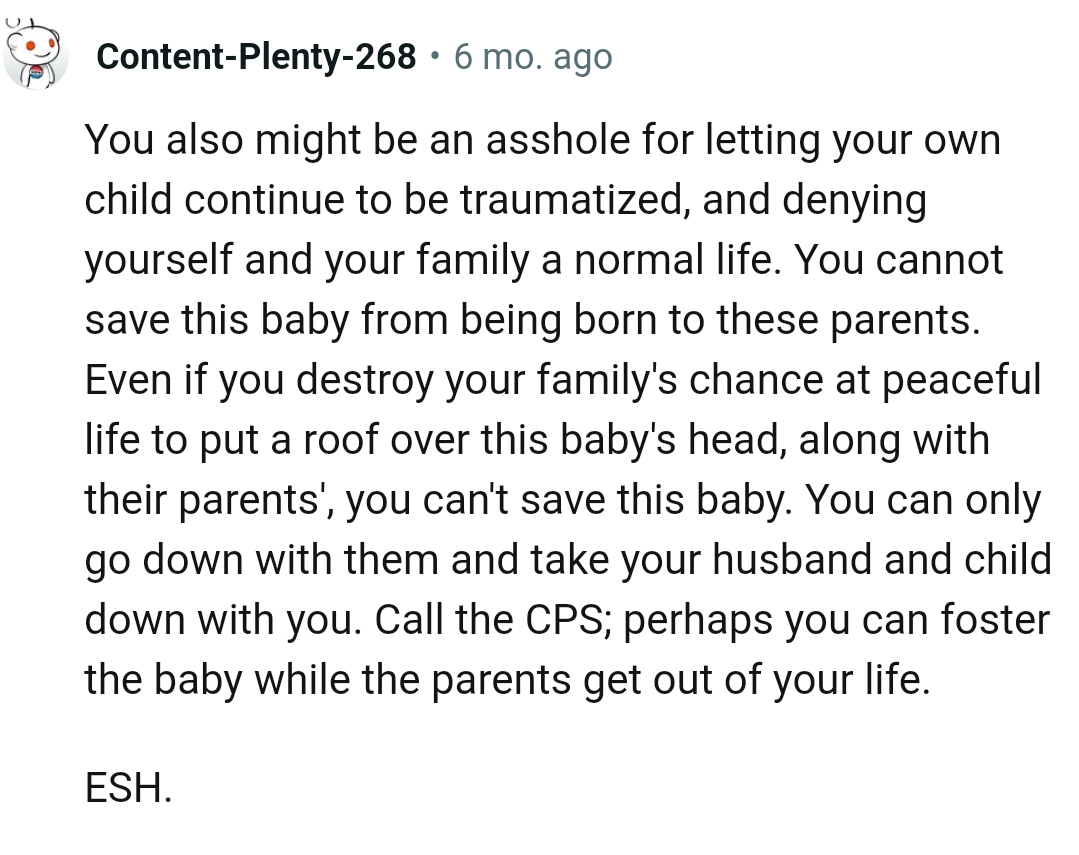Click the dot separator before the timestamp
The width and height of the screenshot is (1079, 855).
coord(435,57)
